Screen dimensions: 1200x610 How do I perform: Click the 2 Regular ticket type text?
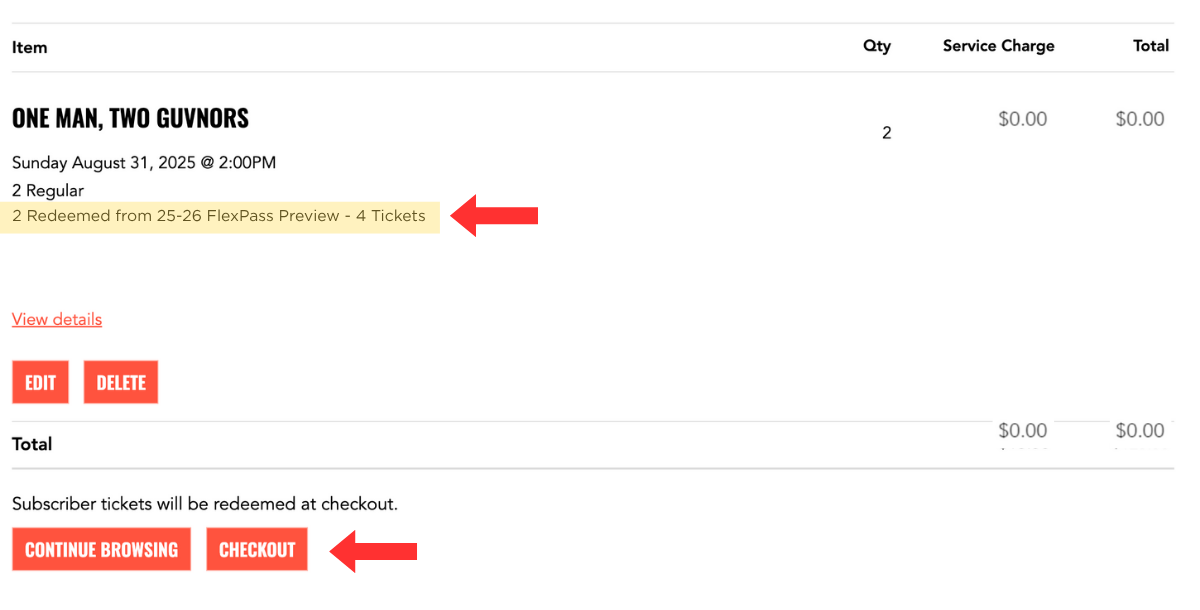(48, 190)
